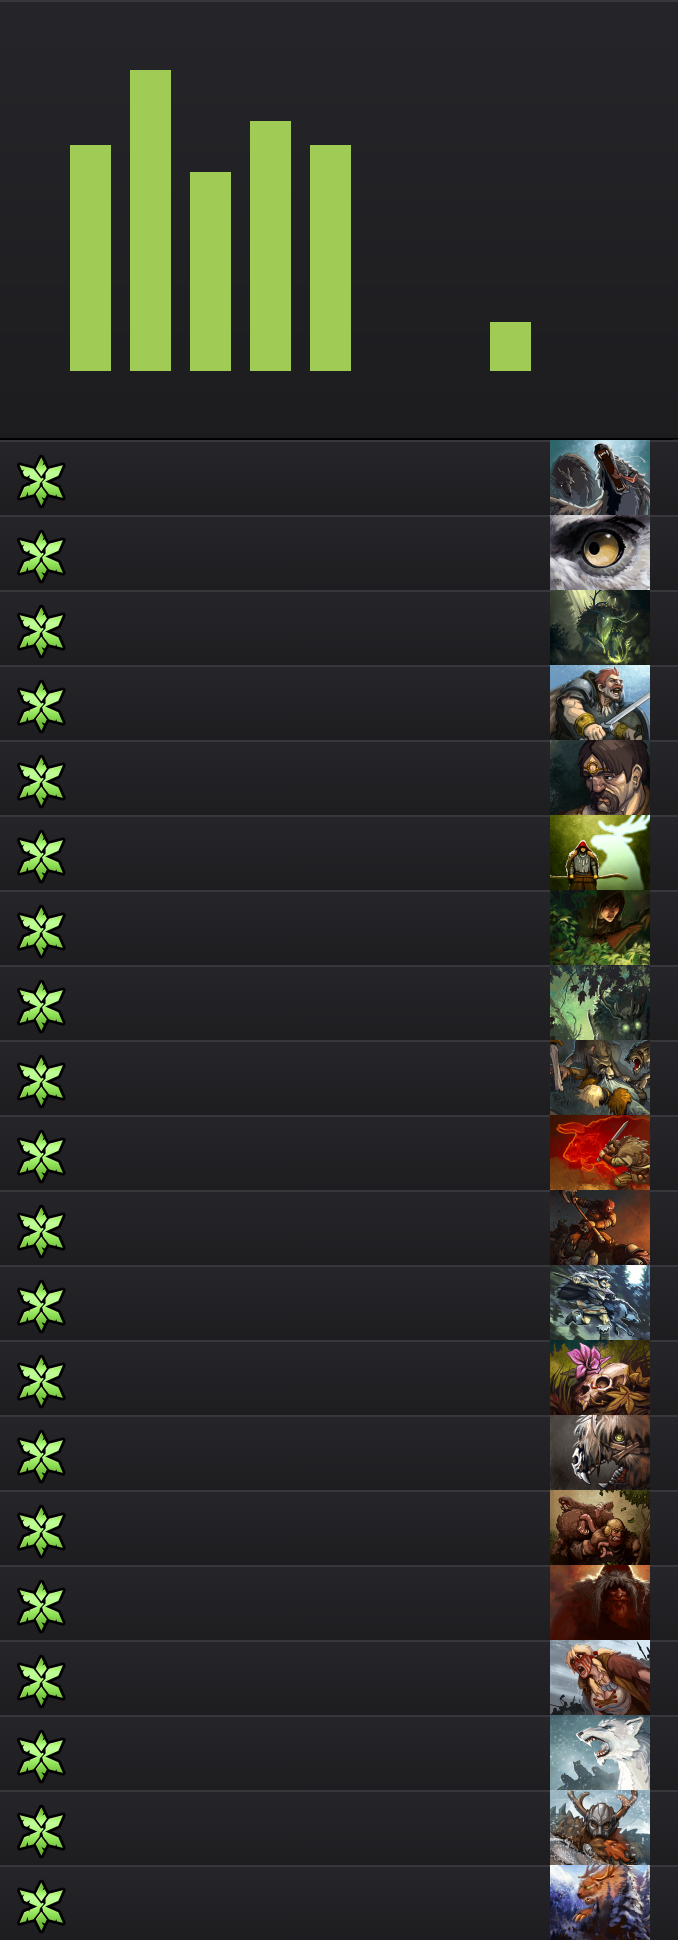678x1940 pixels.
Task: Open the gold-headband bearded man thumbnail
Action: point(600,778)
